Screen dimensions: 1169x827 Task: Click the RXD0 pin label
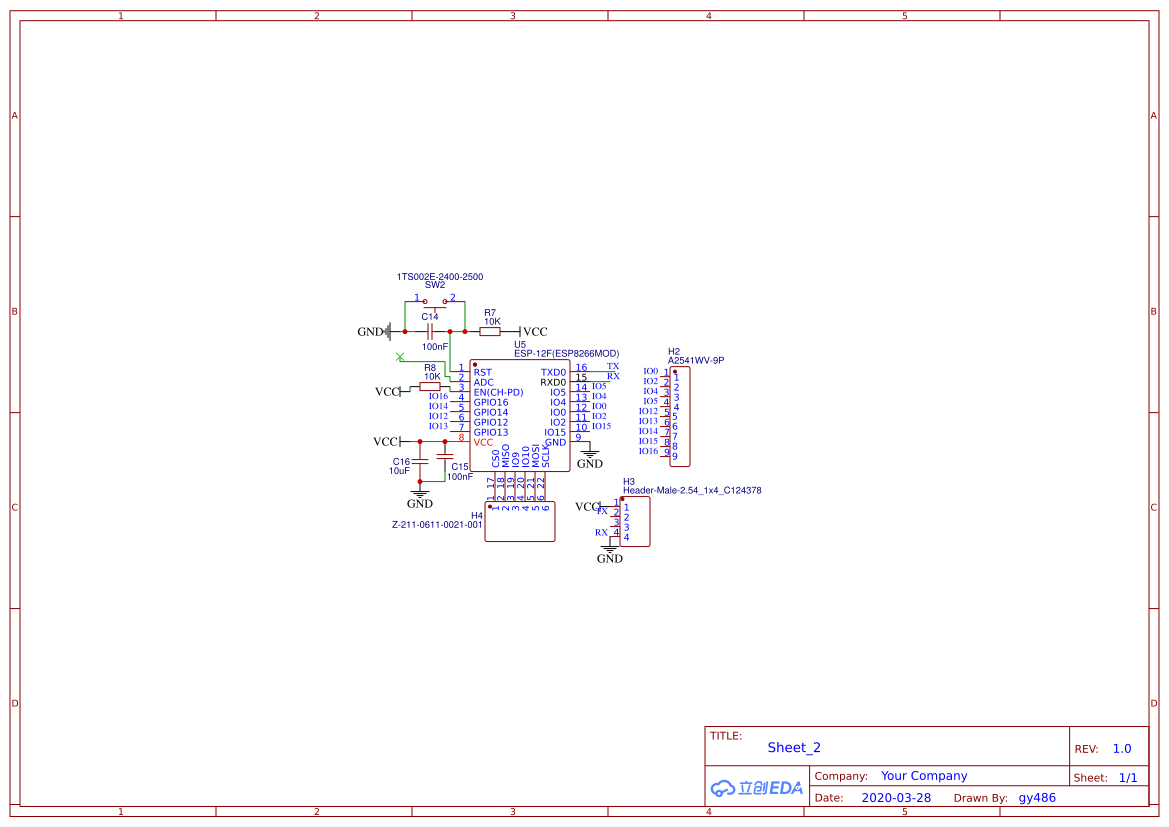pyautogui.click(x=553, y=383)
